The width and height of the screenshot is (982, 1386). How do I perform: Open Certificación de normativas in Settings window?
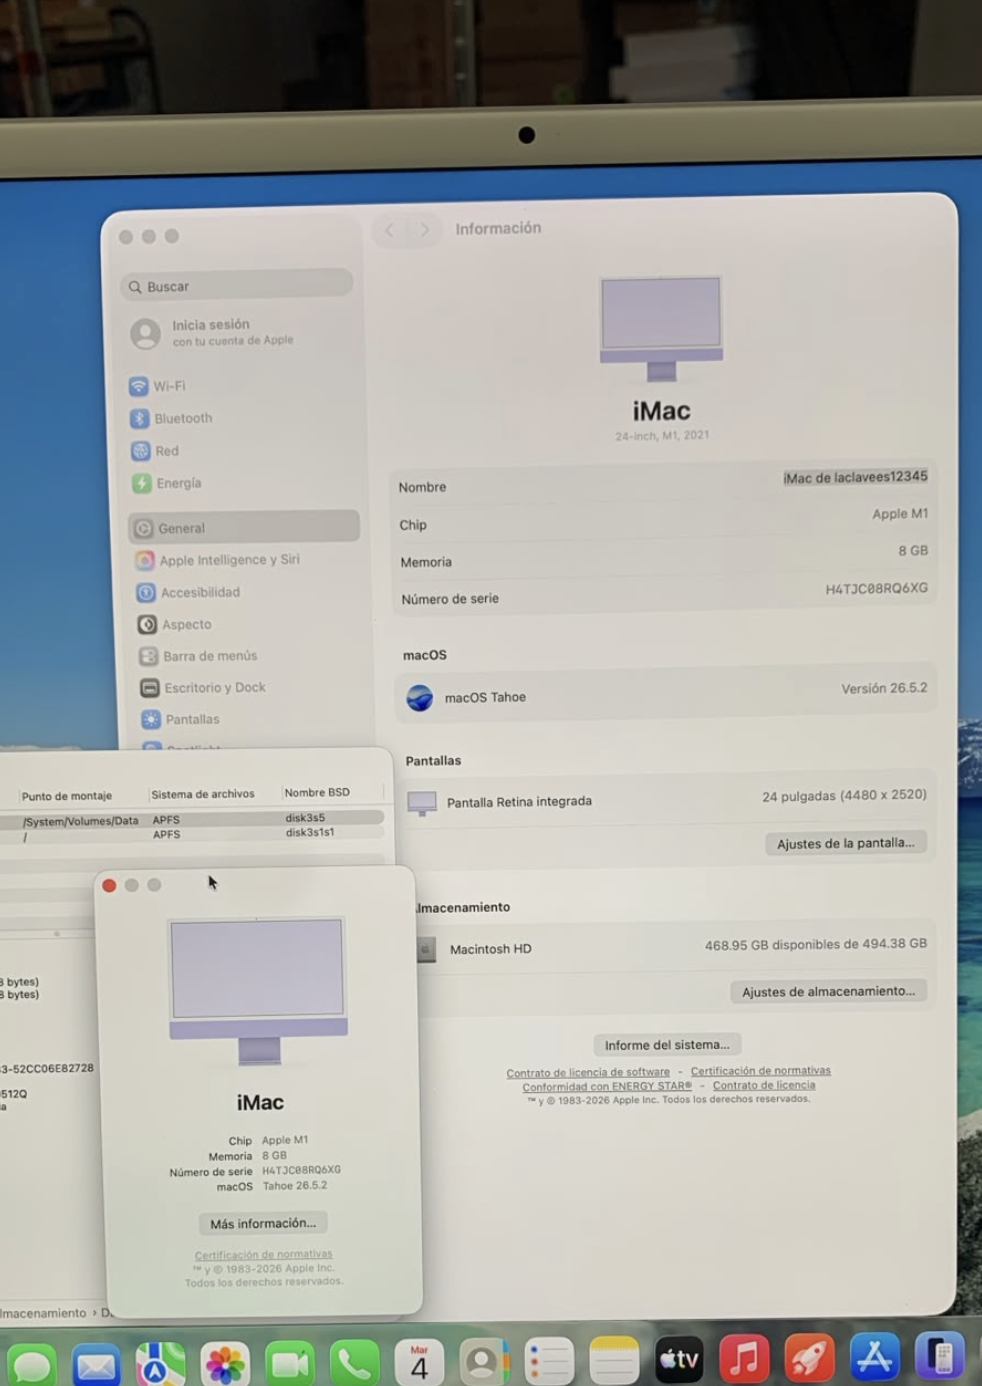(760, 1070)
